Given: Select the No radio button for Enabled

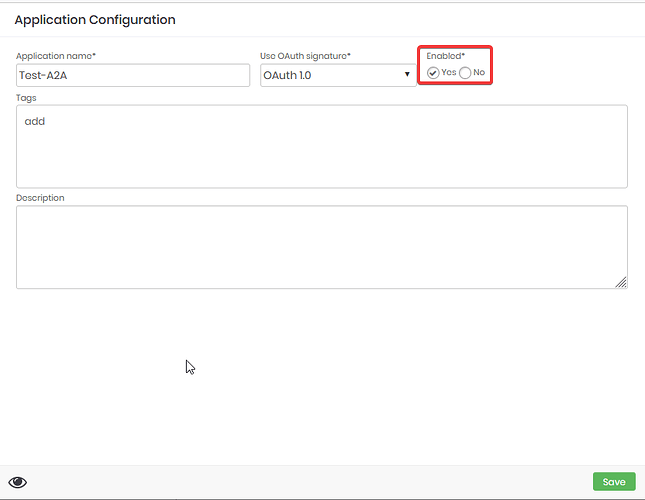Looking at the screenshot, I should click(465, 73).
